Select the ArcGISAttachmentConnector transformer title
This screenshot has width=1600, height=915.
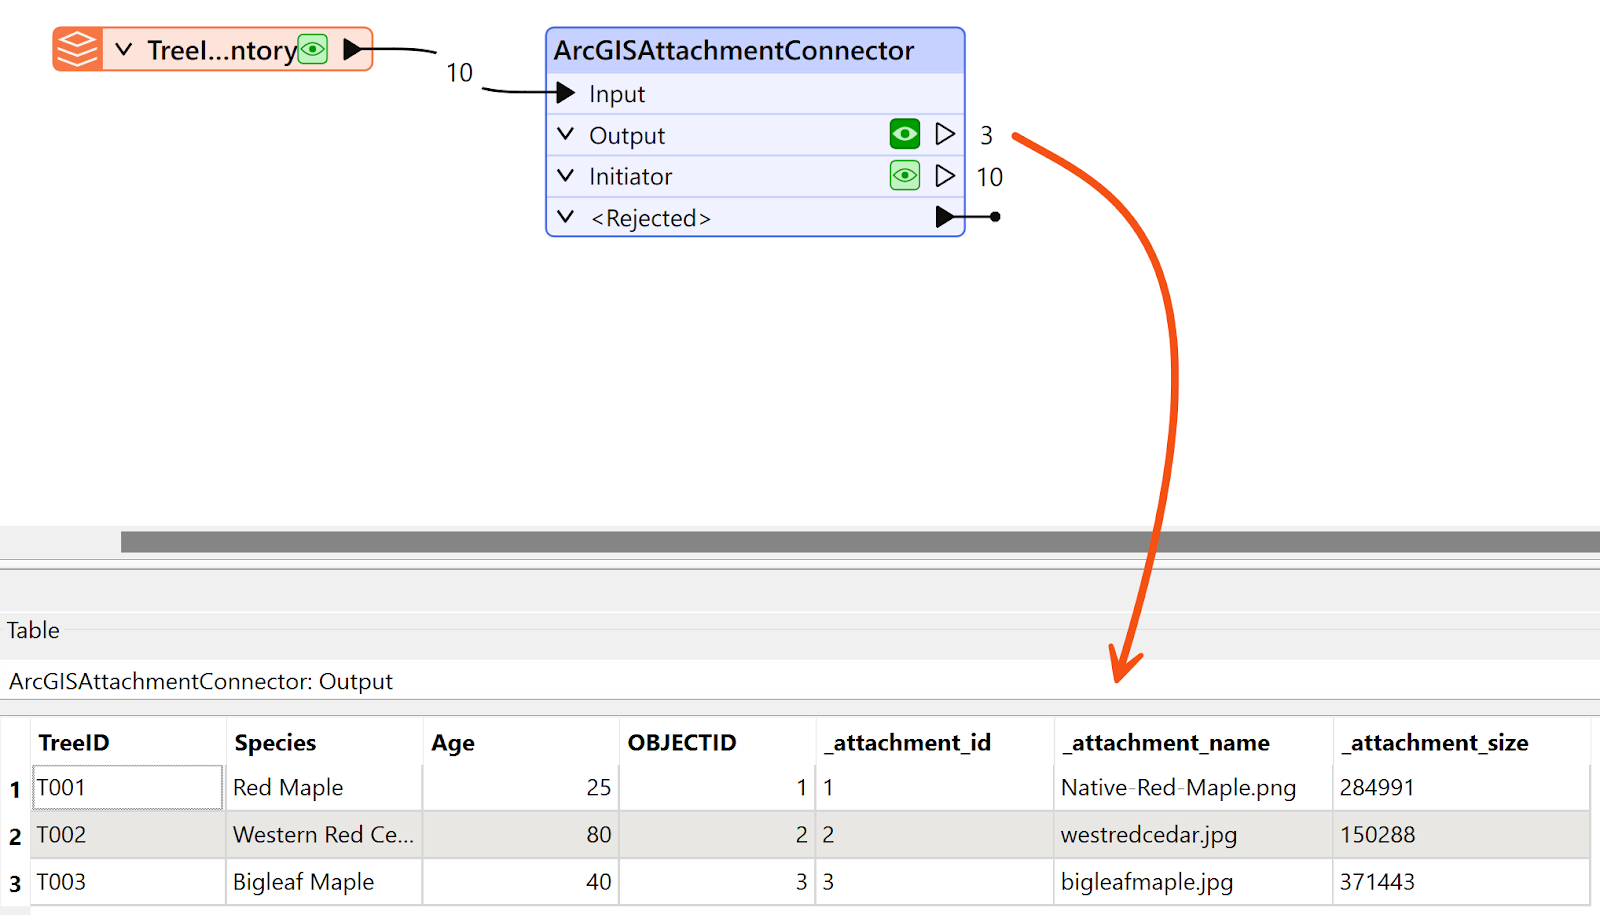click(x=734, y=50)
